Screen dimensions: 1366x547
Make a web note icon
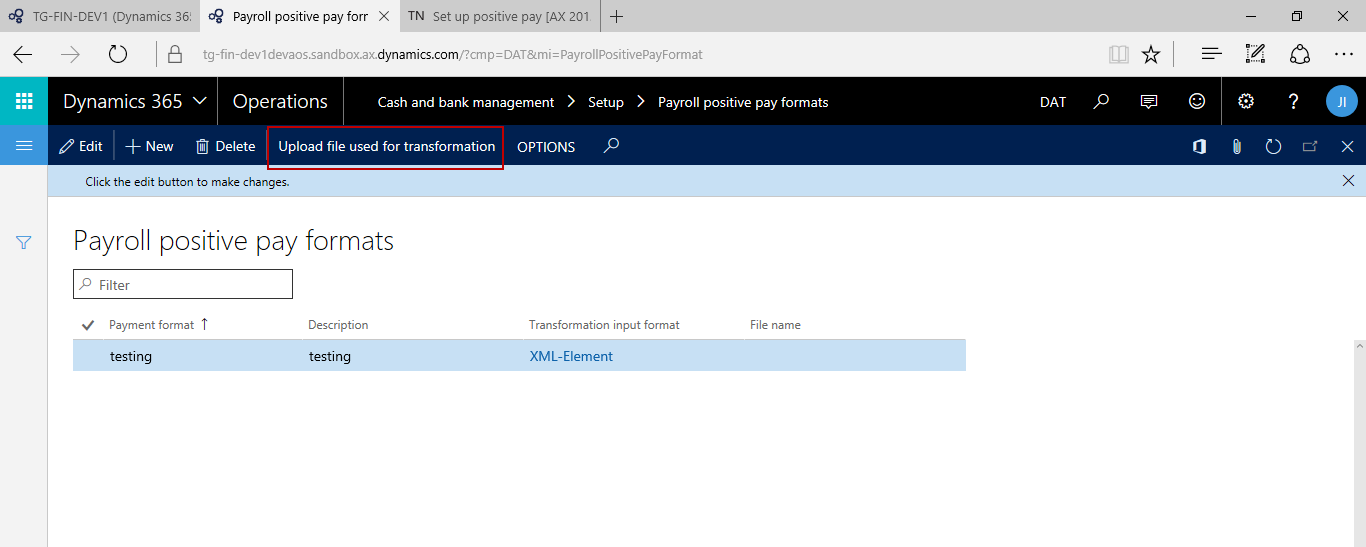pyautogui.click(x=1255, y=54)
